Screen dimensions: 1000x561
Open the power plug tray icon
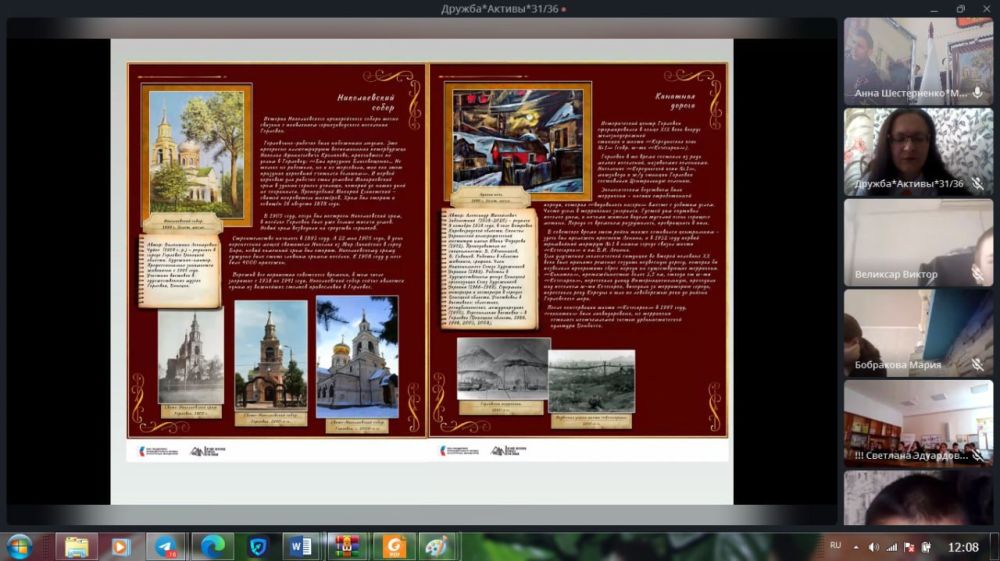tap(927, 547)
